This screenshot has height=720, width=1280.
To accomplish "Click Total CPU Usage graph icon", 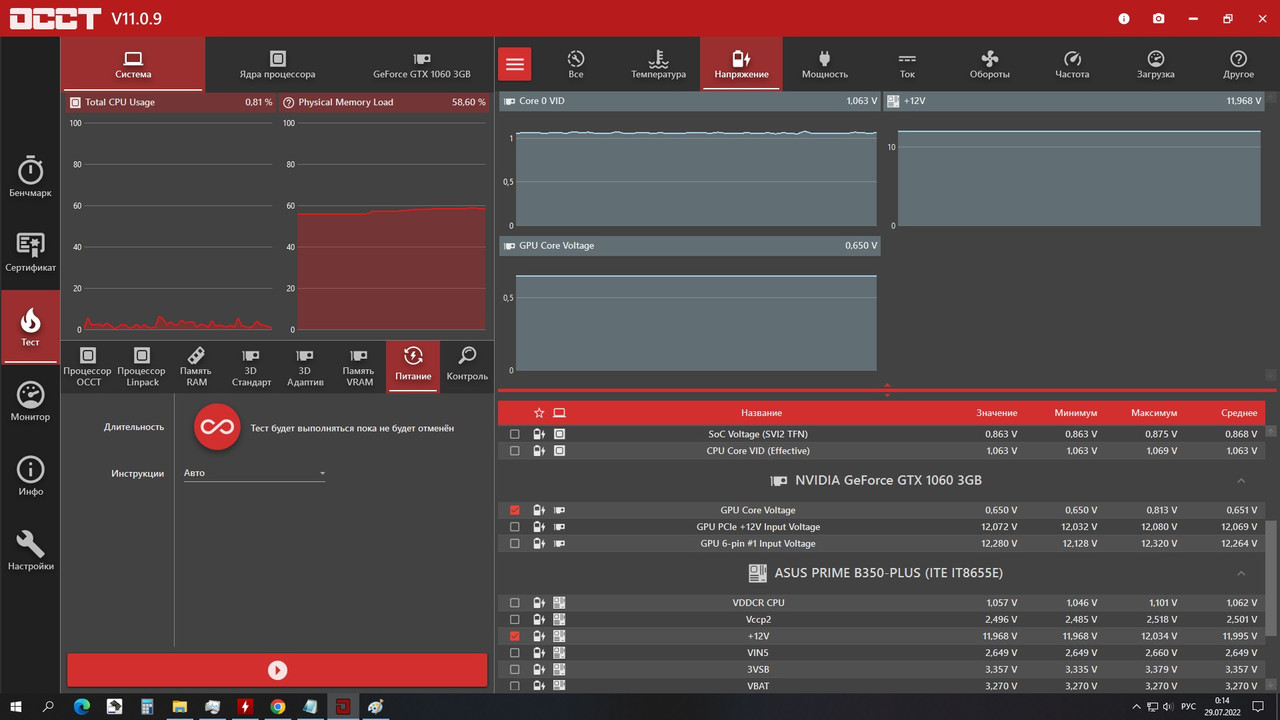I will click(75, 102).
